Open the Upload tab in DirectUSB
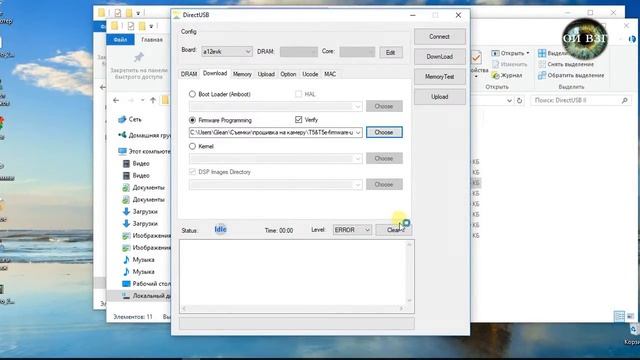This screenshot has height=360, width=640. pyautogui.click(x=266, y=74)
